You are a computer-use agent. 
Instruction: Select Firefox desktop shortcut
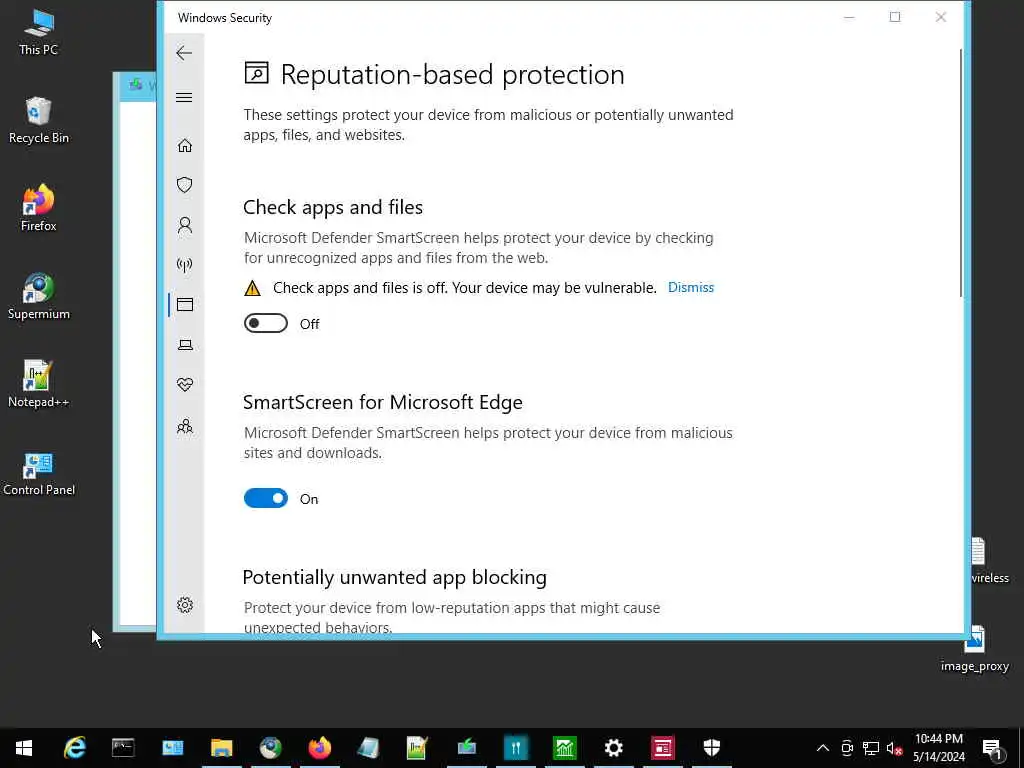[x=39, y=208]
